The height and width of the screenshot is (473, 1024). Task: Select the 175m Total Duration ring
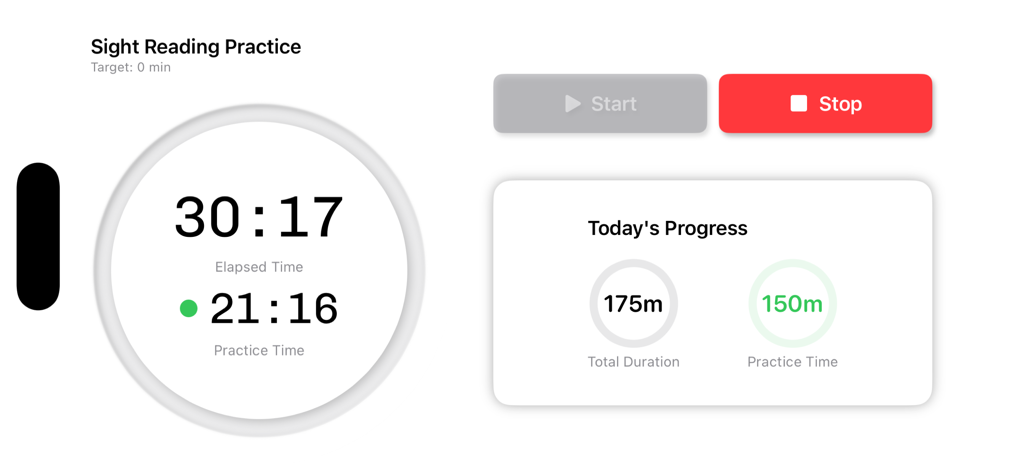tap(633, 304)
